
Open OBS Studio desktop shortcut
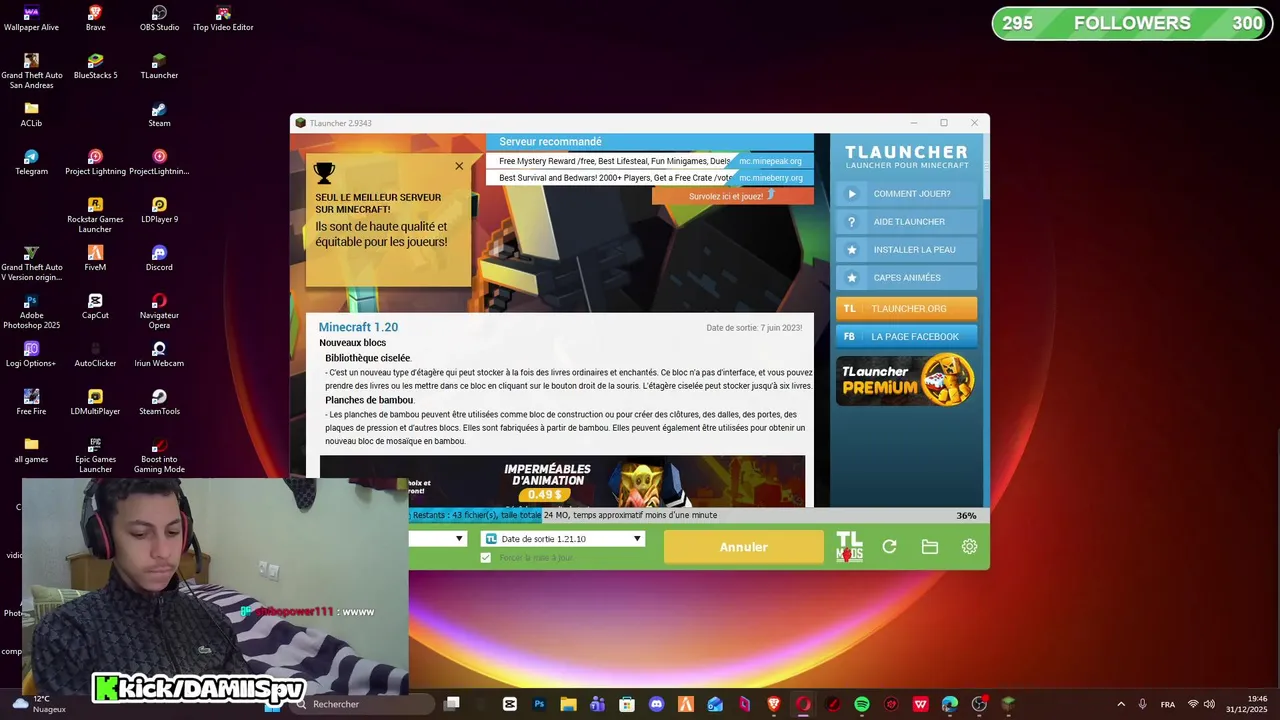pyautogui.click(x=159, y=17)
